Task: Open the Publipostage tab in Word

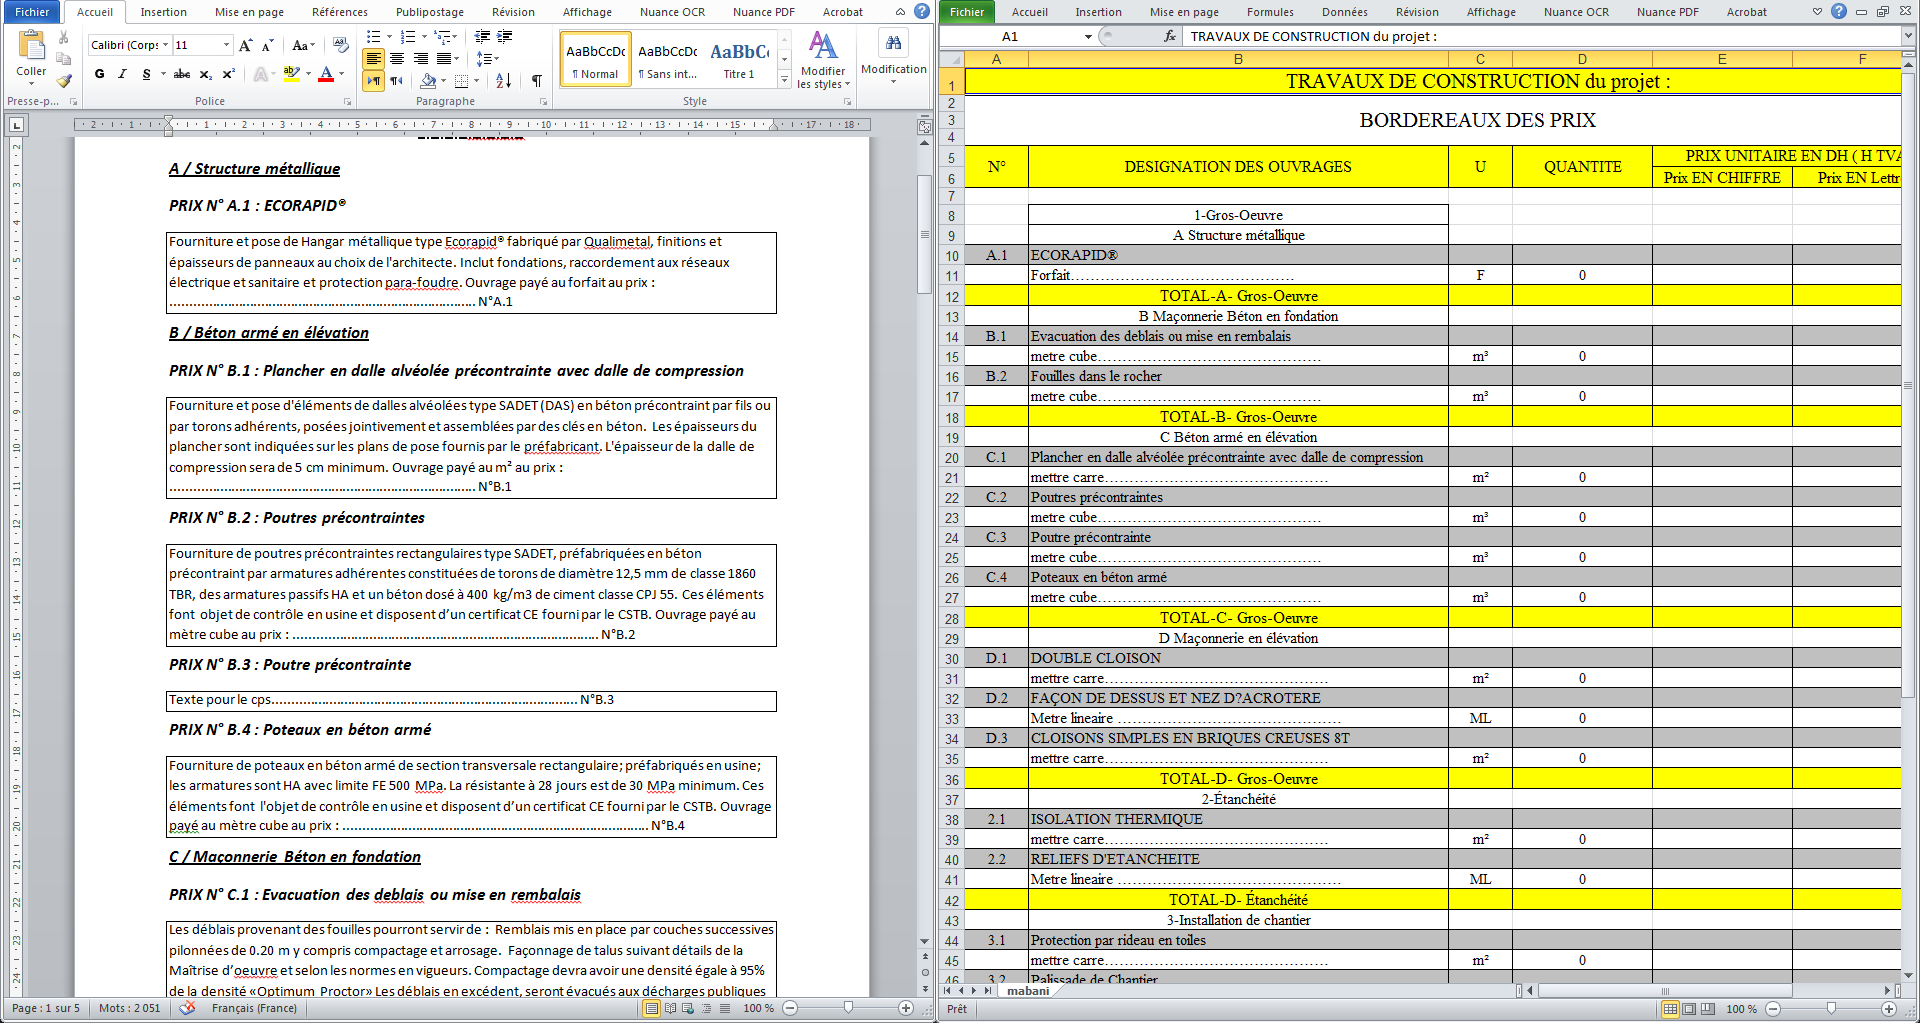Action: click(430, 12)
